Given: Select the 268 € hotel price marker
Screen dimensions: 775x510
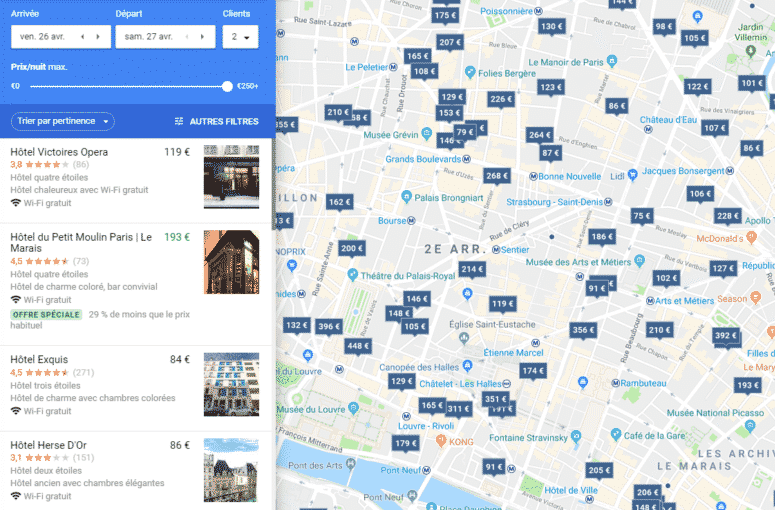Looking at the screenshot, I should (x=497, y=176).
